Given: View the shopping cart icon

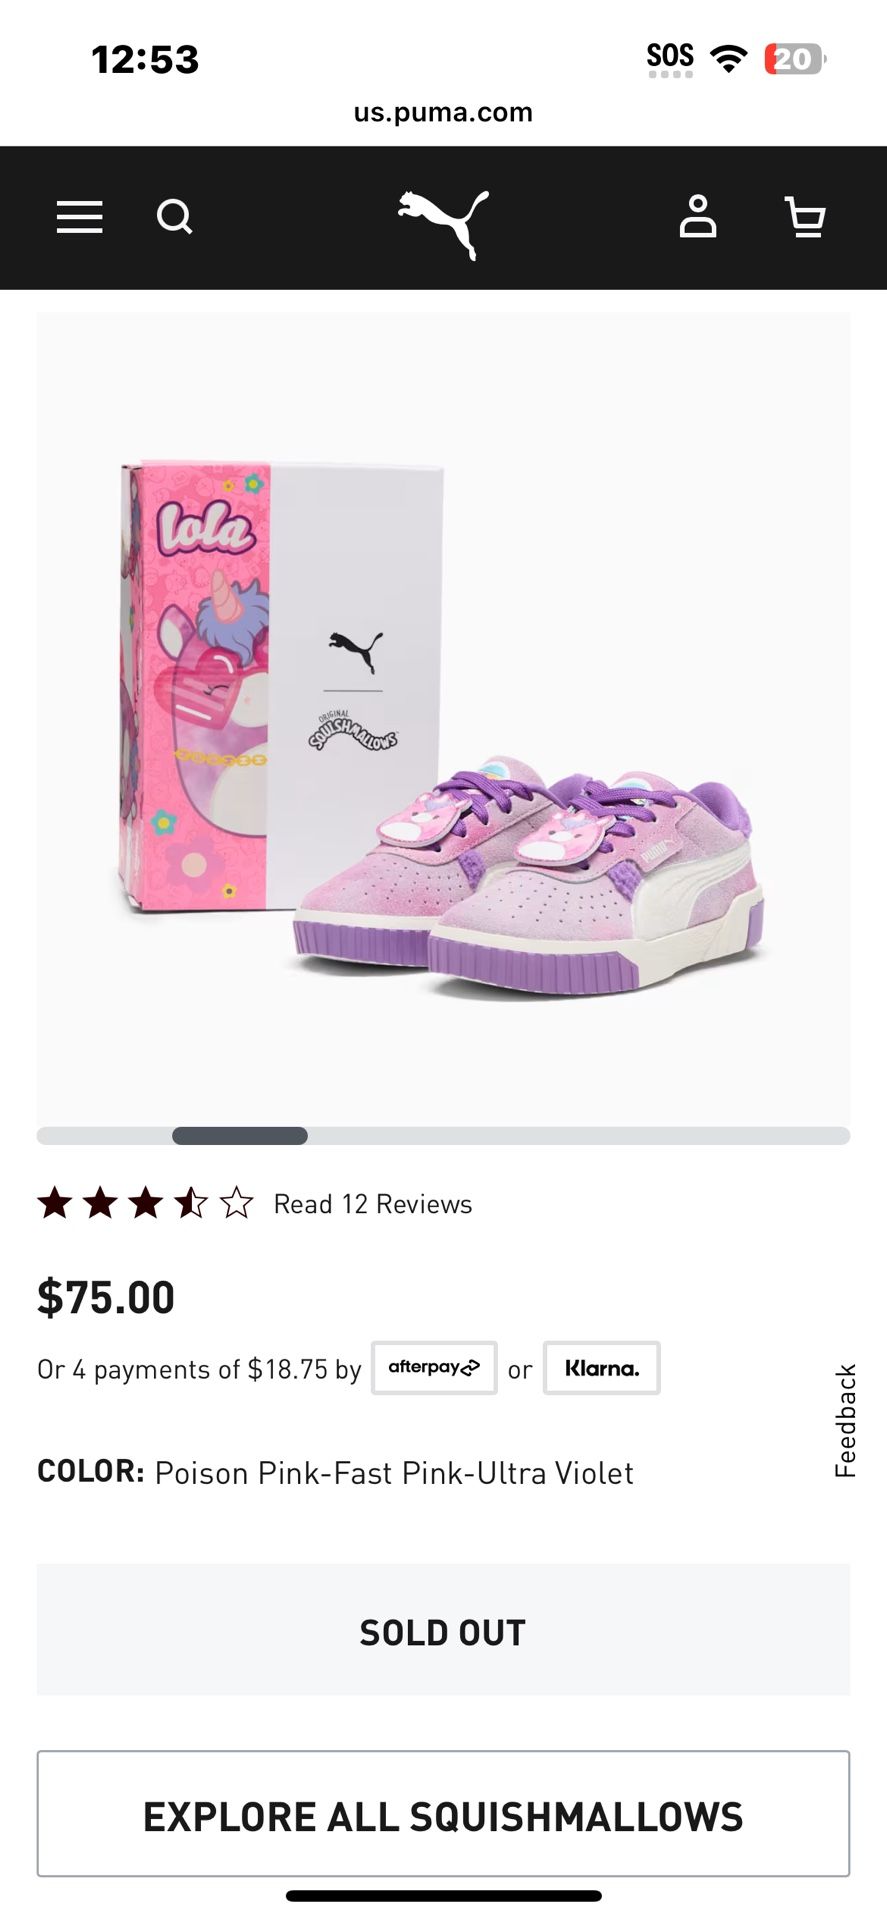Looking at the screenshot, I should click(805, 218).
